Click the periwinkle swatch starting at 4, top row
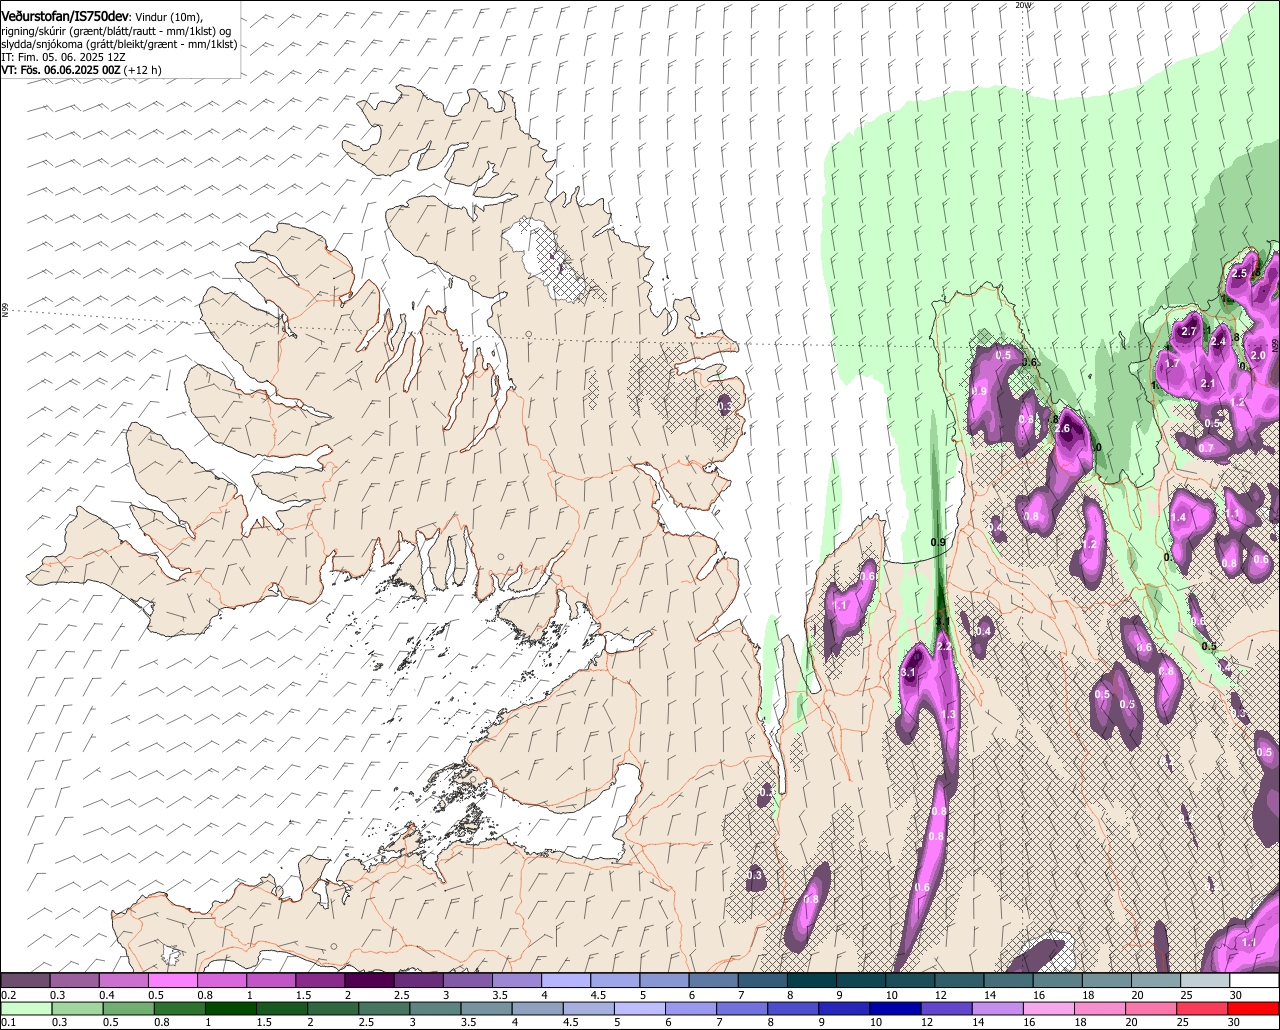Viewport: 1280px width, 1030px height. pyautogui.click(x=566, y=980)
